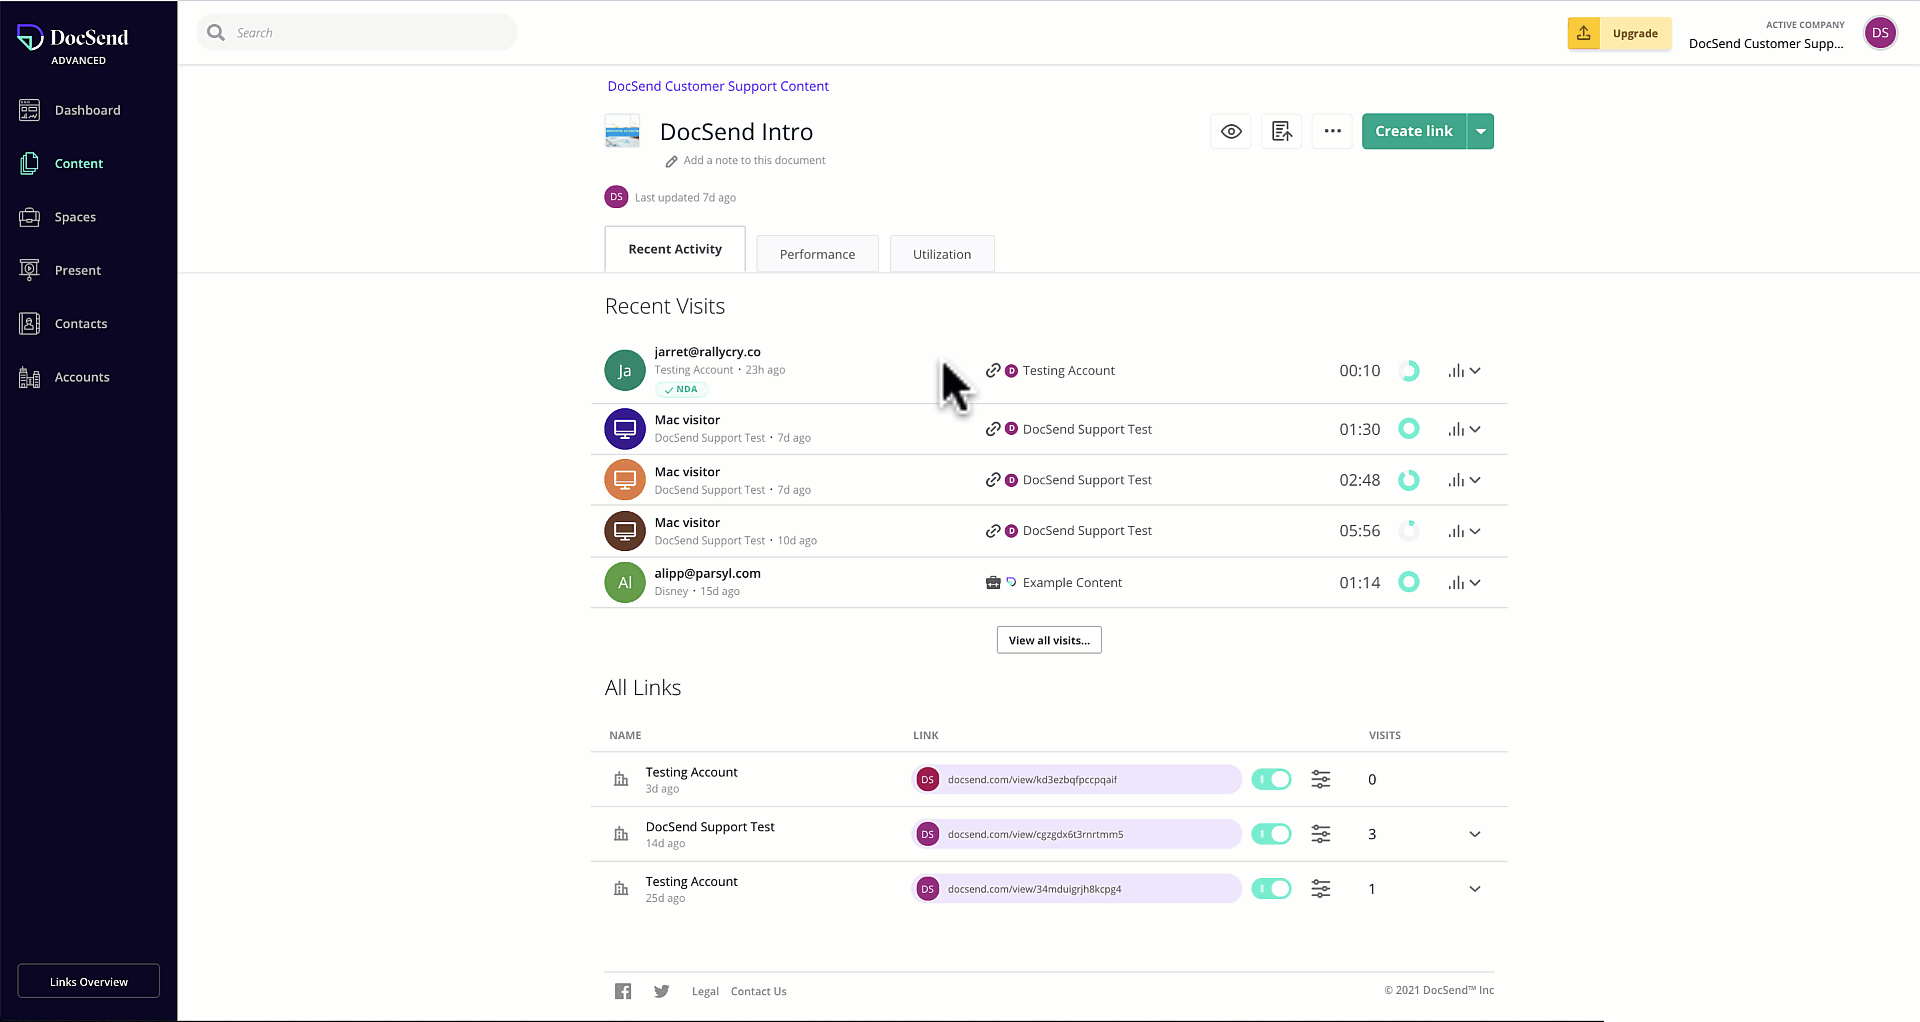The height and width of the screenshot is (1022, 1920).
Task: Open the three-dots more options menu
Action: click(1332, 131)
